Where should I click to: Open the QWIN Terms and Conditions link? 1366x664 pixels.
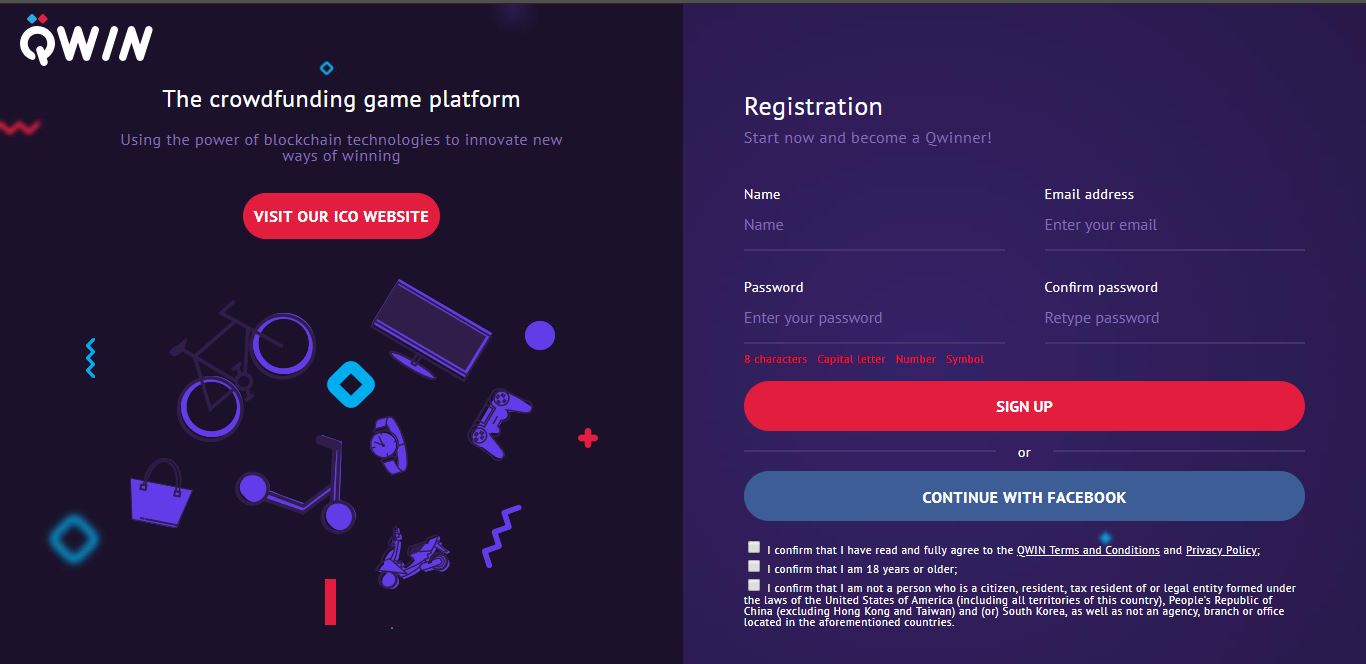tap(1088, 551)
